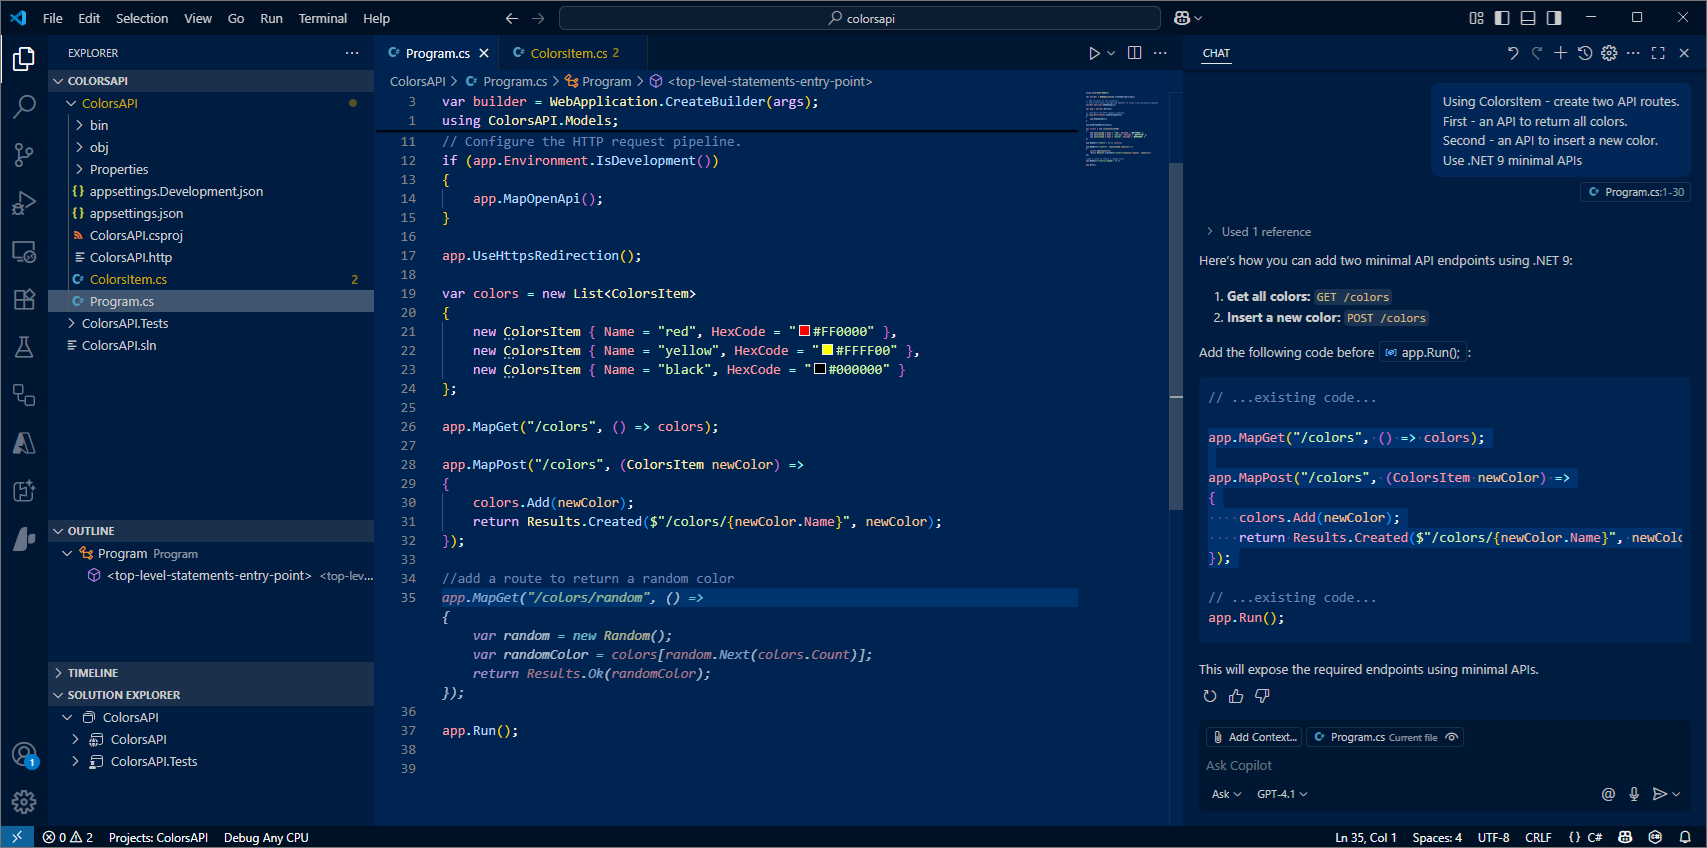Open the GPT-4.1 model picker dropdown

[1282, 794]
